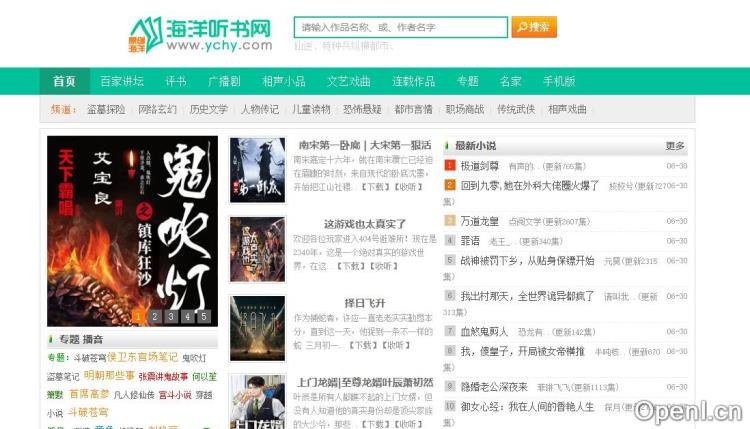Open the 择日飞升 cover image
Screen dimensions: 750x429
[x=257, y=328]
